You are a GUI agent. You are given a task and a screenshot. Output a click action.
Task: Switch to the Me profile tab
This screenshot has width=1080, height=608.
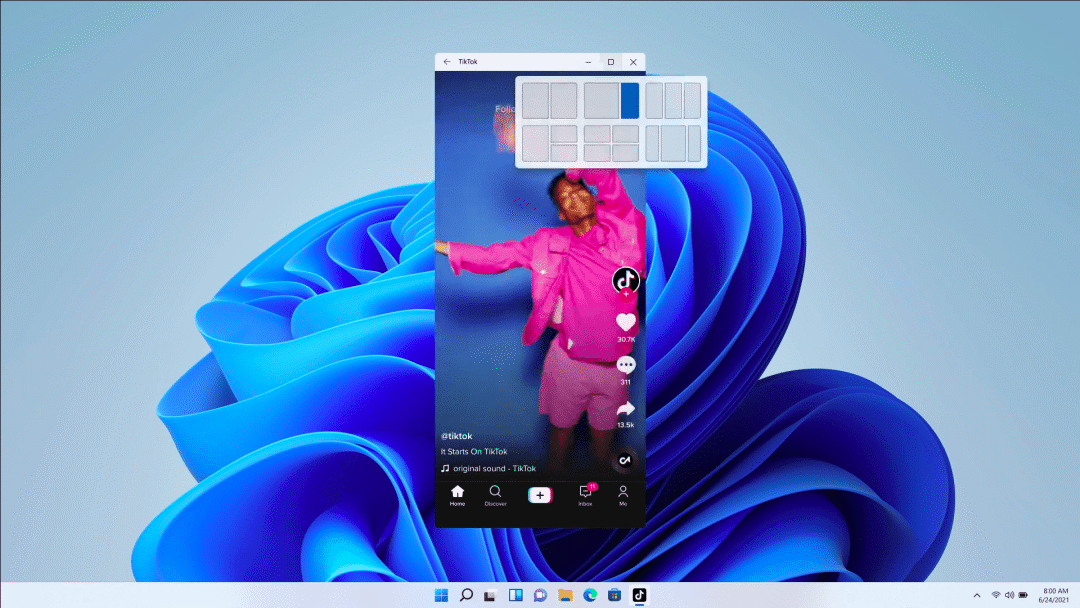click(x=623, y=495)
